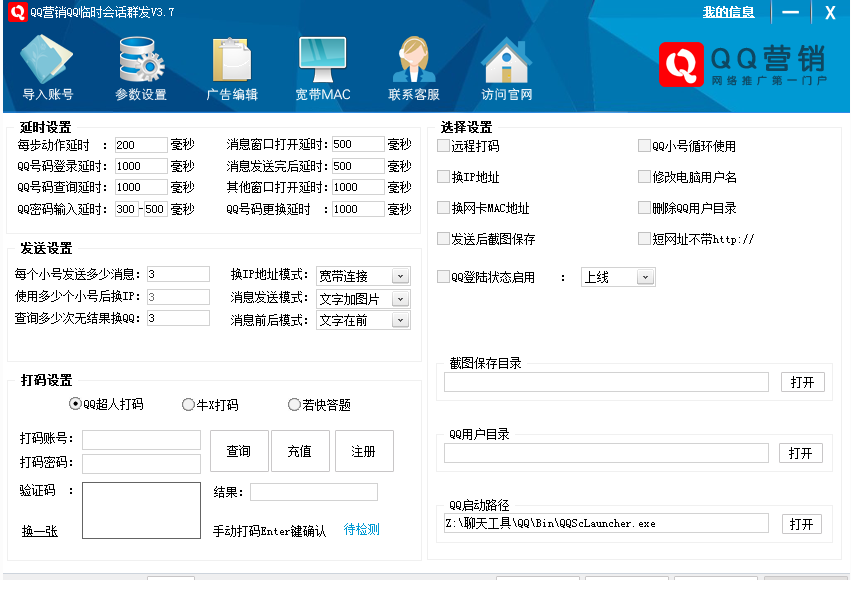Click the 查询 button
Viewport: 851px width, 603px height.
239,451
